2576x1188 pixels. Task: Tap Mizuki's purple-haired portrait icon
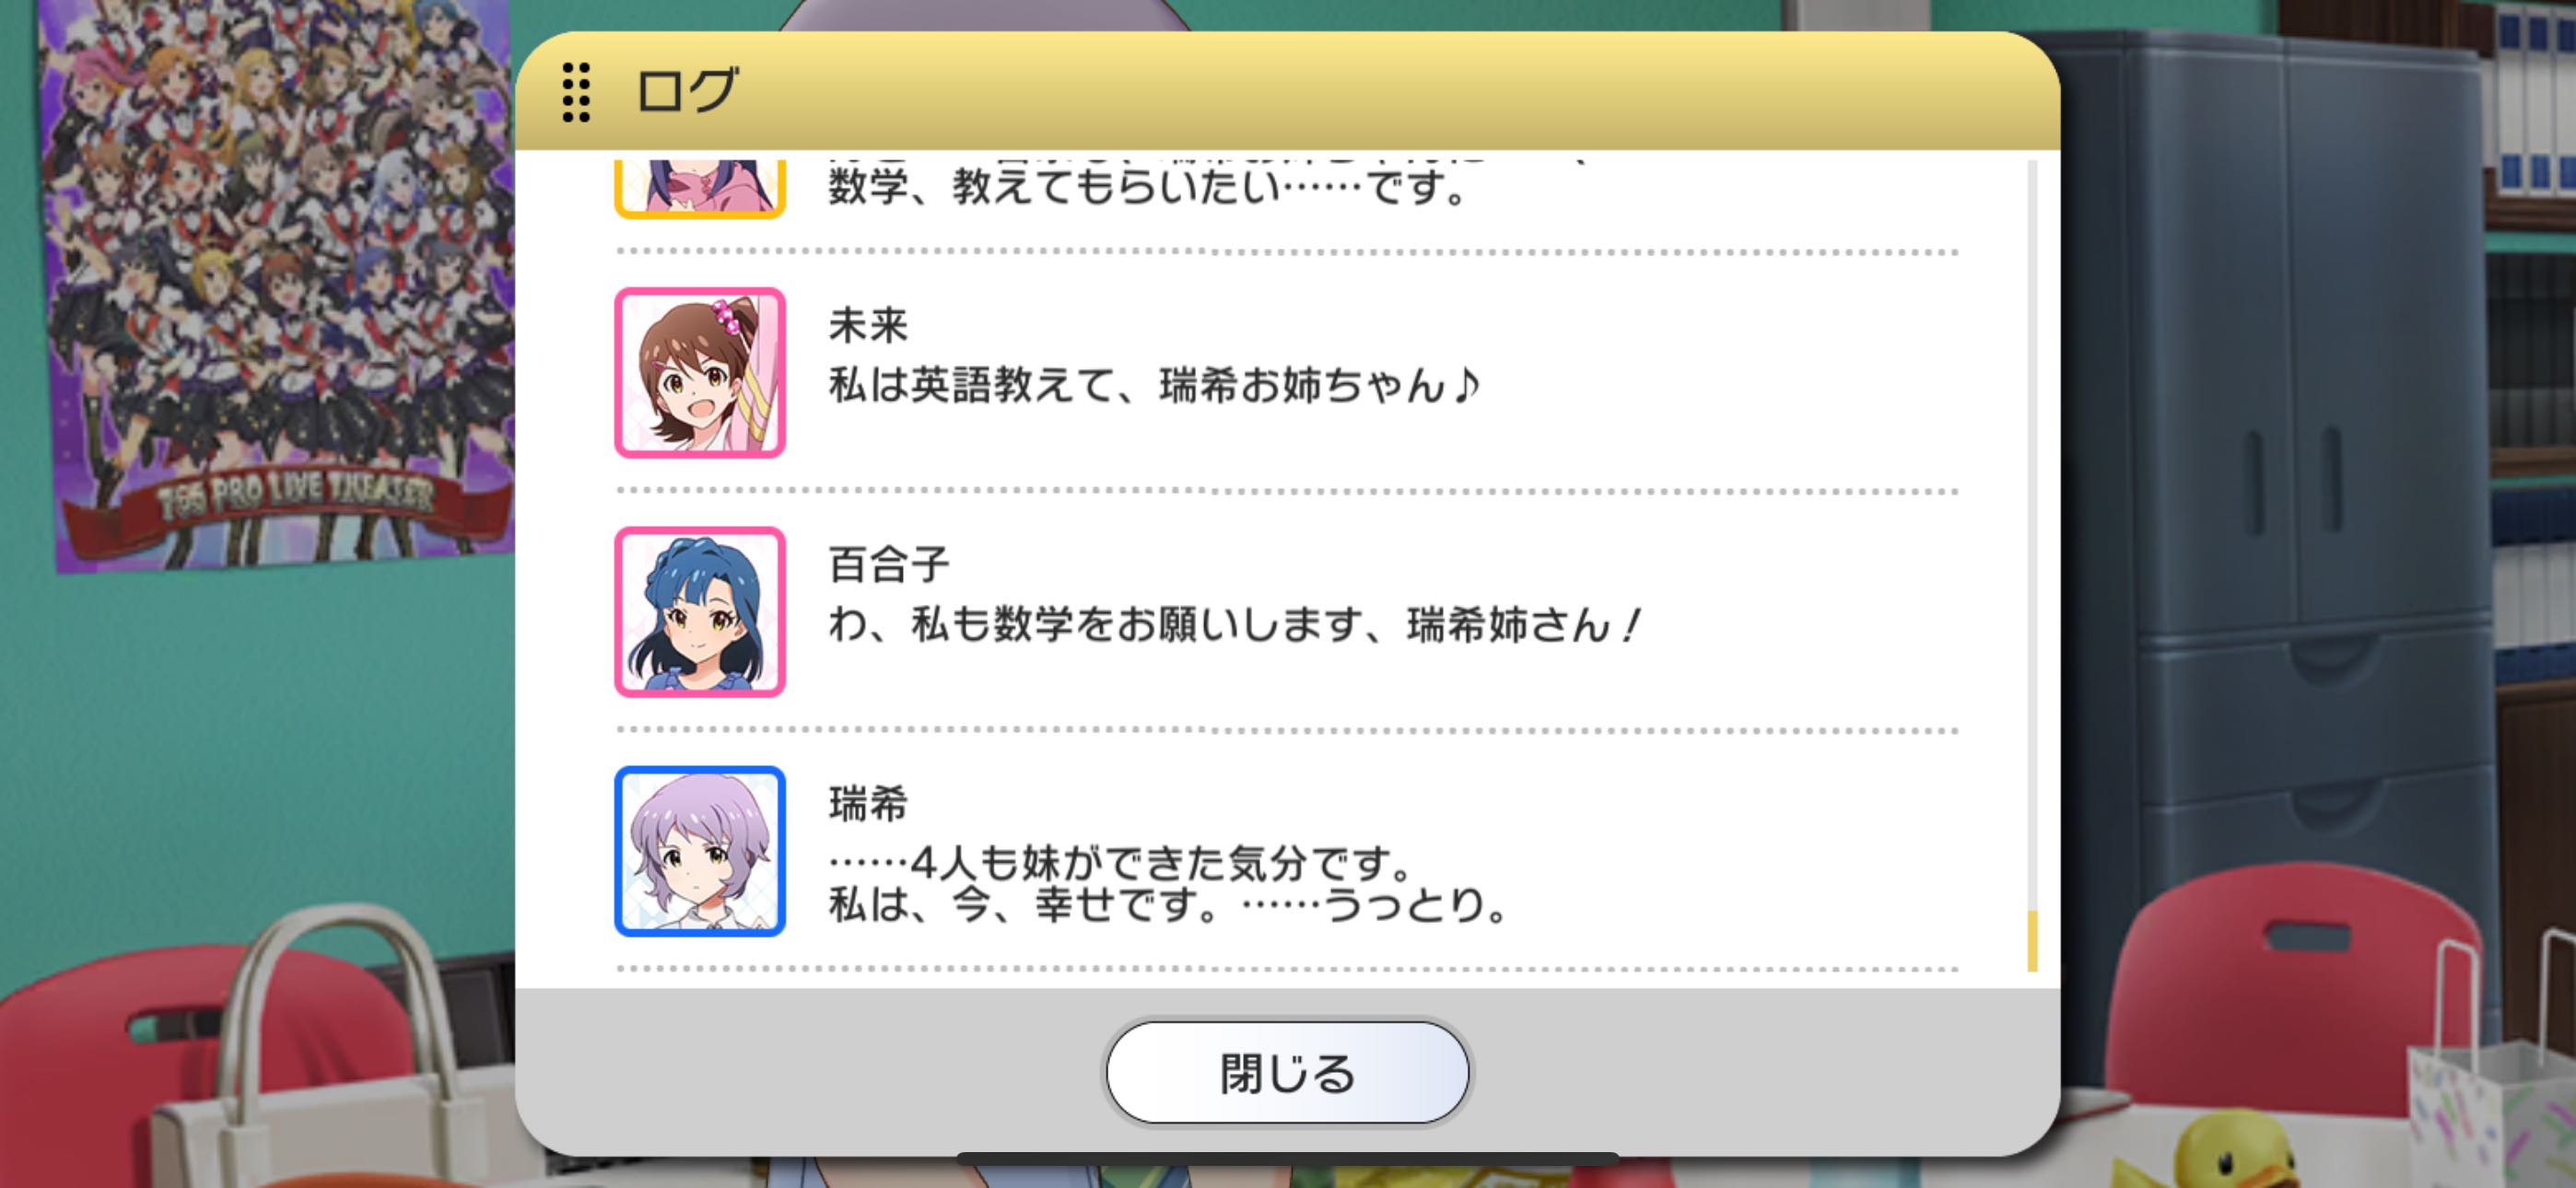[700, 851]
